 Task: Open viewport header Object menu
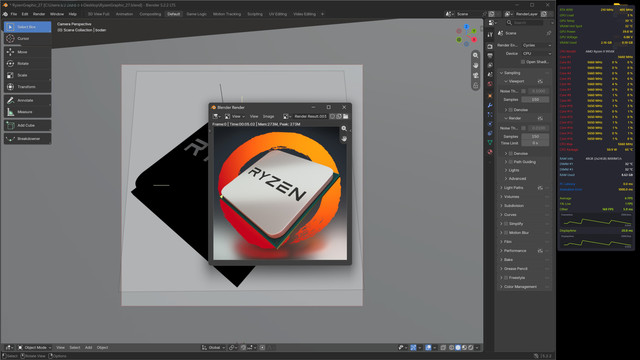click(x=102, y=348)
